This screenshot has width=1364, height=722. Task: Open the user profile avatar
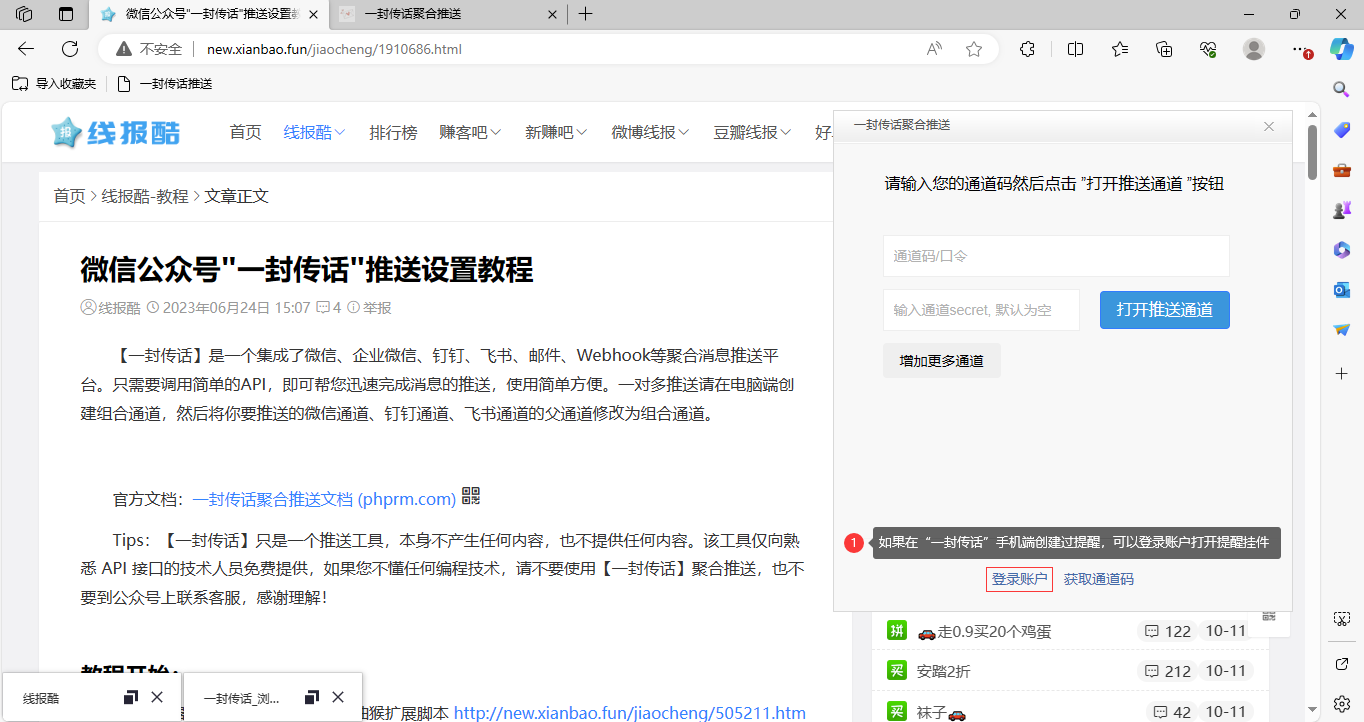1254,49
